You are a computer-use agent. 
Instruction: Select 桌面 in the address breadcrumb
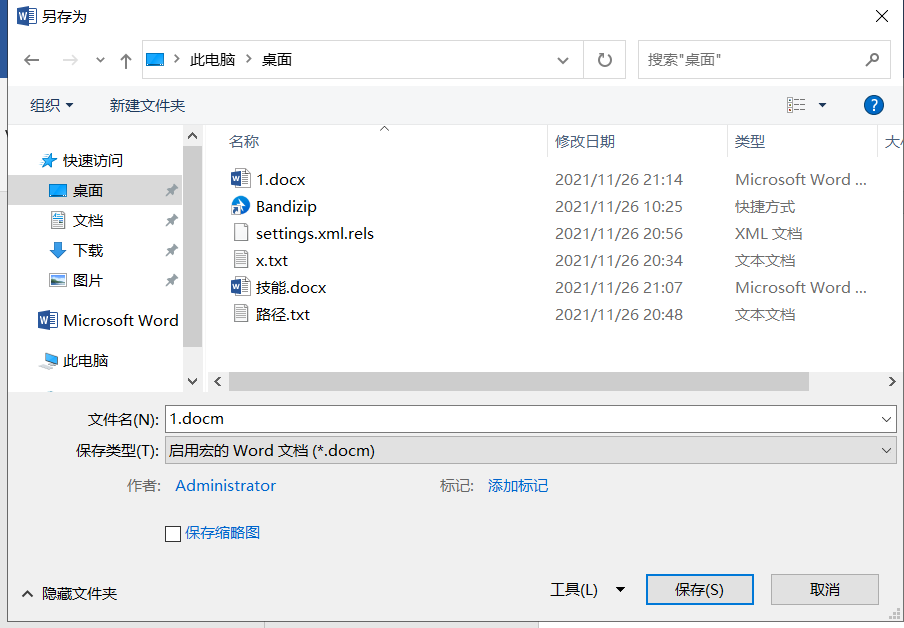(x=277, y=59)
